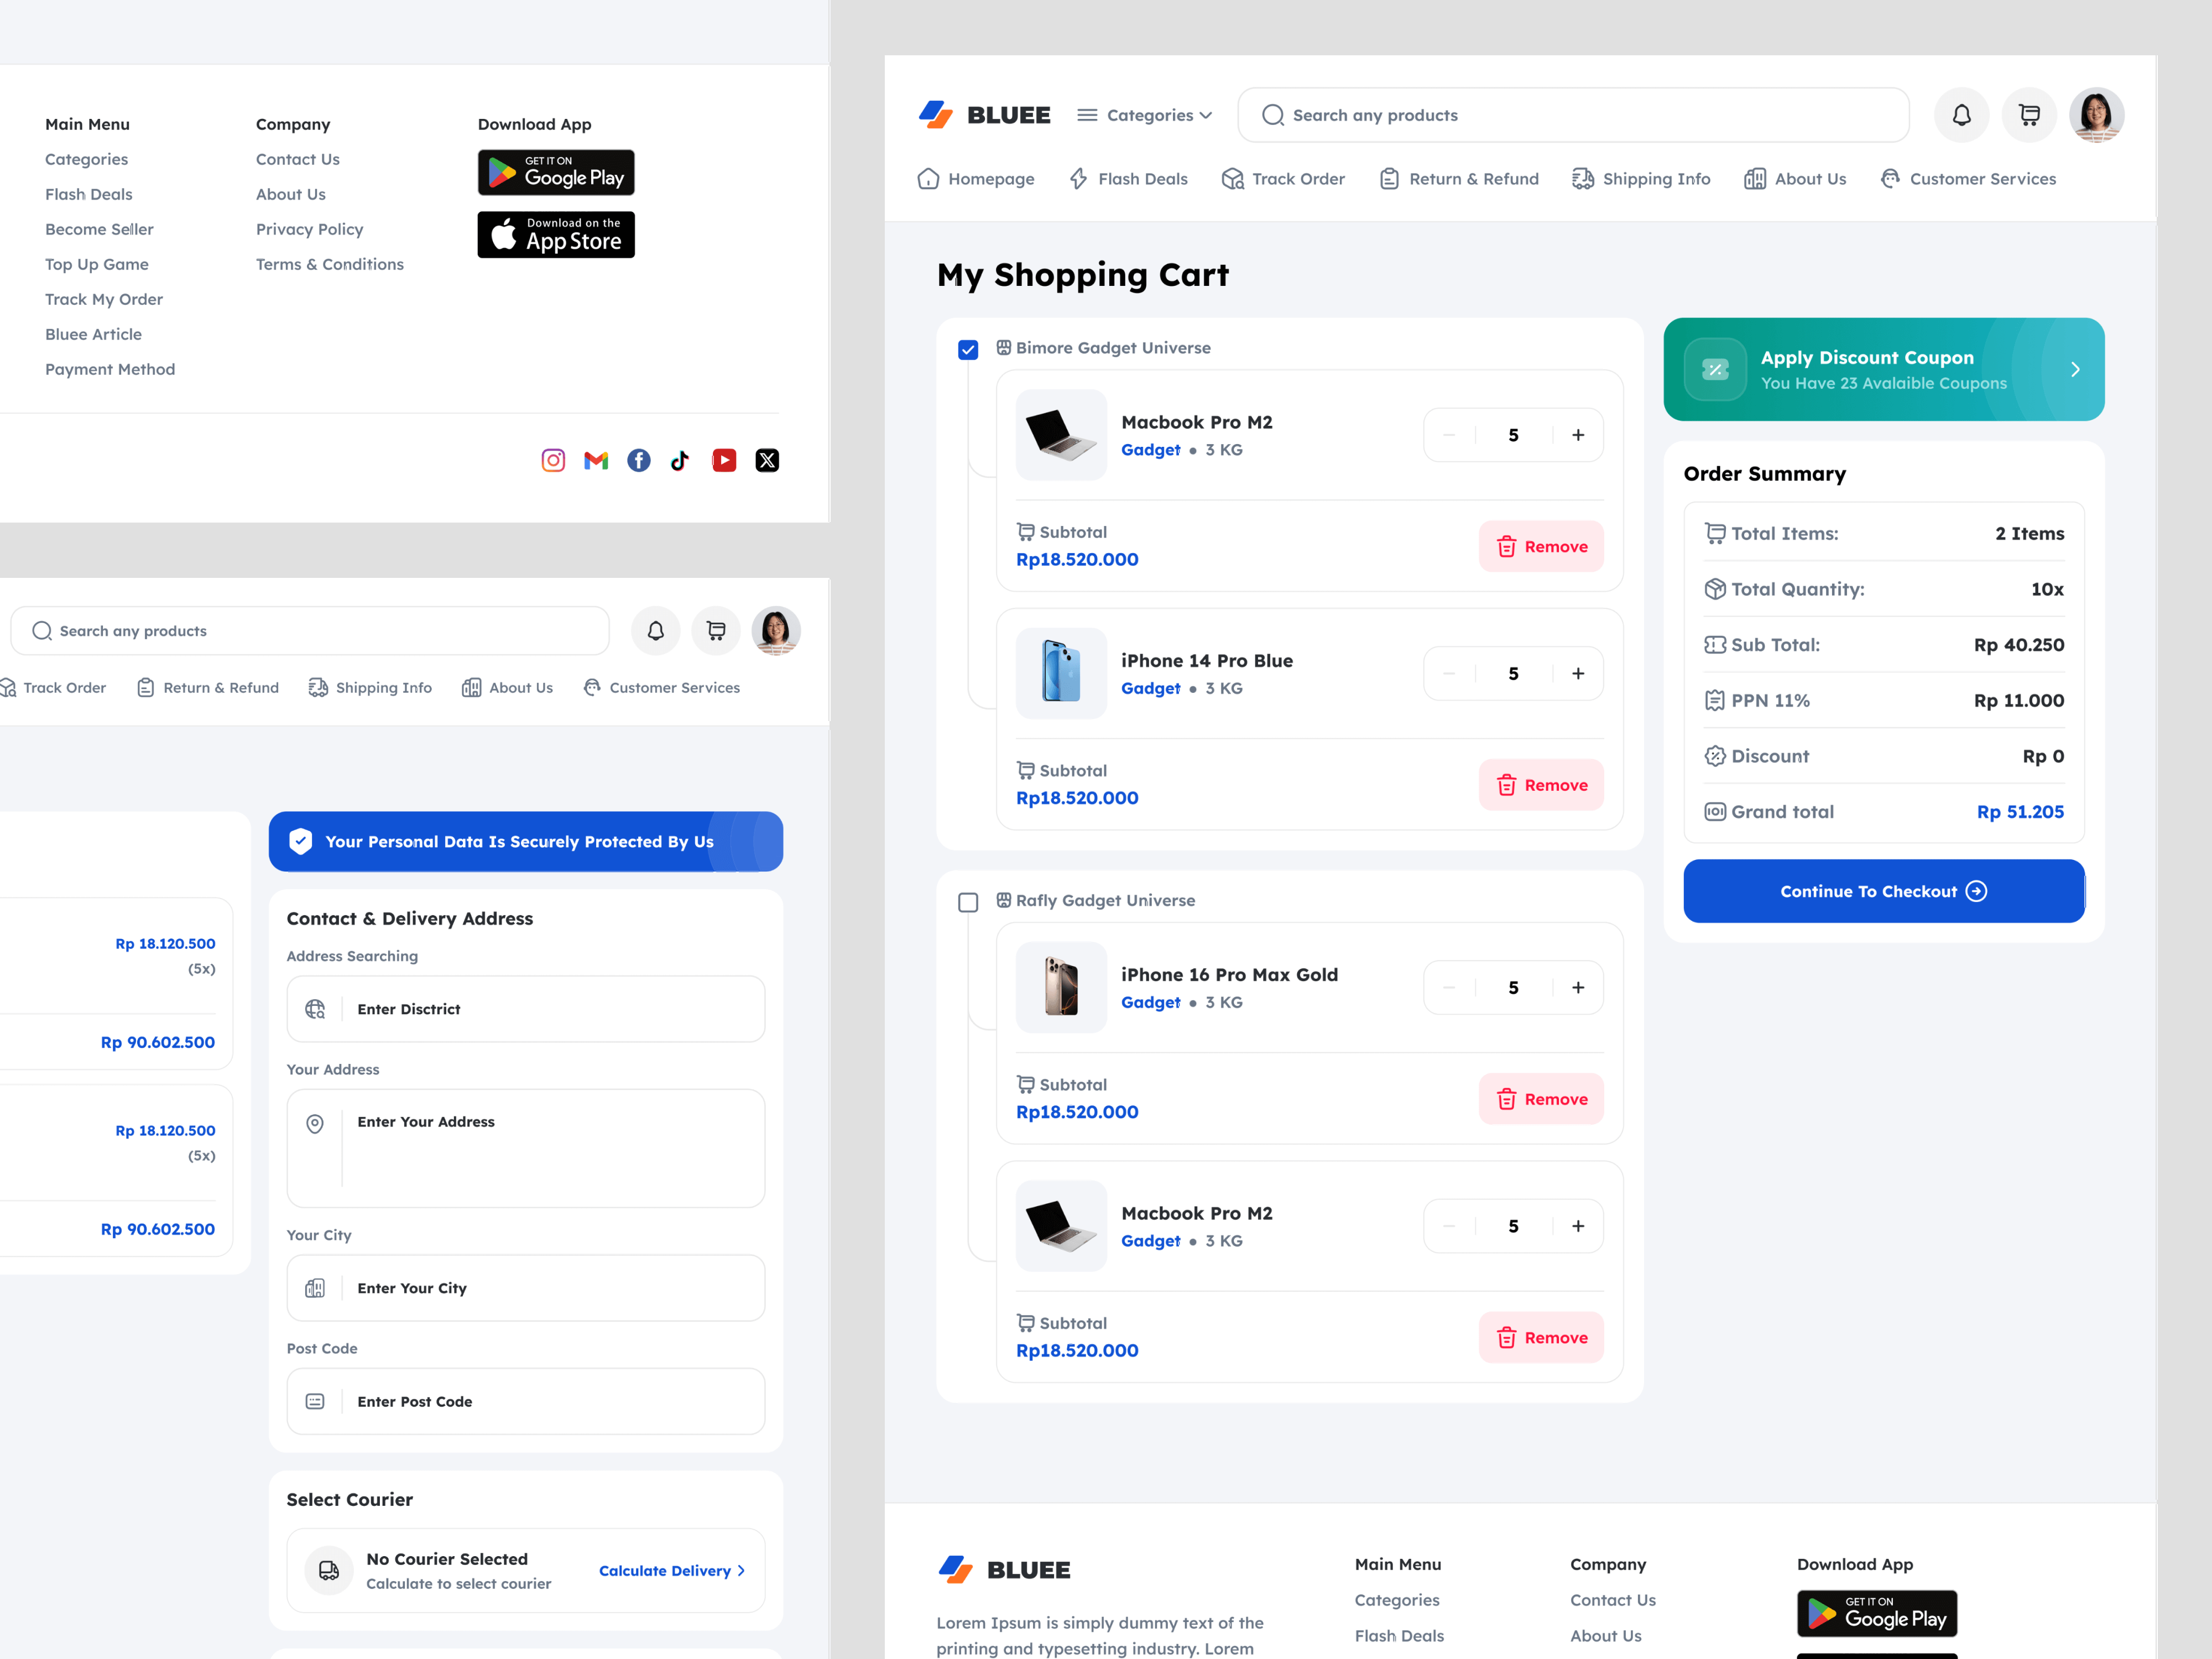The width and height of the screenshot is (2212, 1659).
Task: Remove Macbook Pro M2 from Bimore store
Action: coord(1541,547)
